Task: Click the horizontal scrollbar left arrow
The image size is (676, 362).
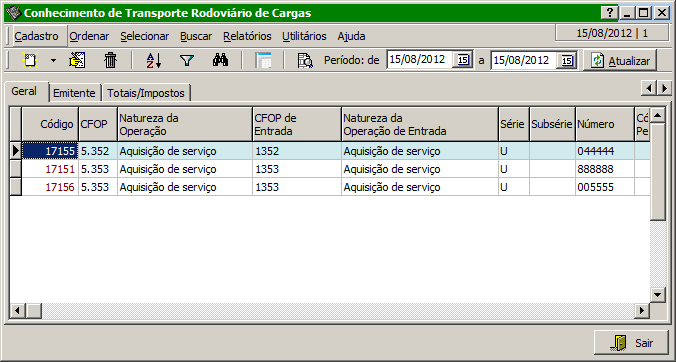Action: coord(18,310)
